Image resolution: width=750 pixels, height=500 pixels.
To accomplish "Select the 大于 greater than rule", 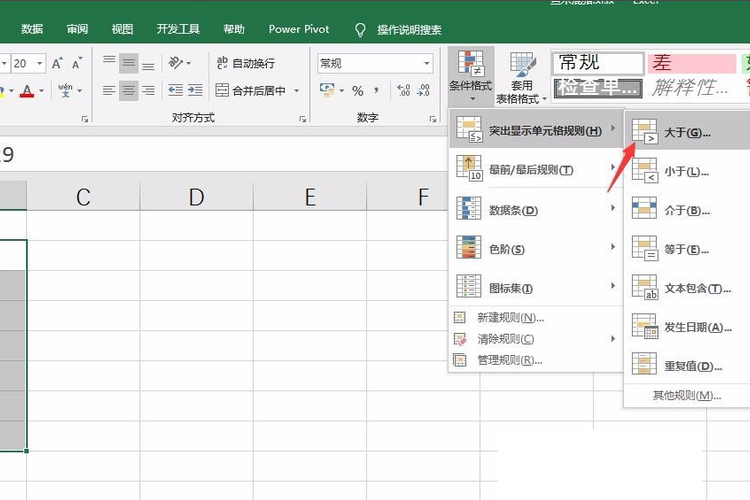I will pyautogui.click(x=688, y=132).
